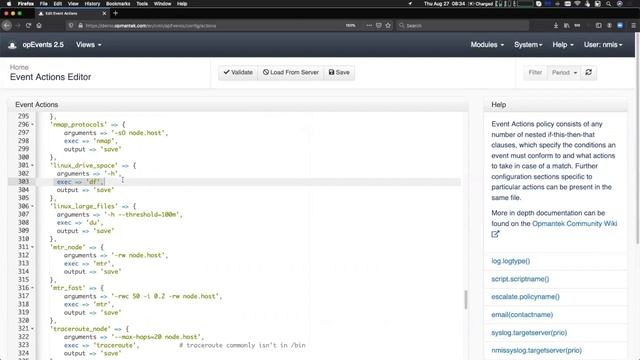The image size is (640, 360).
Task: Expand the Views menu
Action: click(x=88, y=45)
